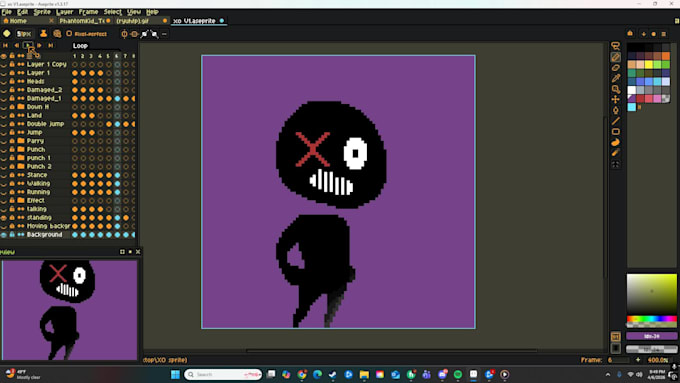Viewport: 680px width, 383px height.
Task: Select the Rectangle shape tool
Action: click(615, 131)
